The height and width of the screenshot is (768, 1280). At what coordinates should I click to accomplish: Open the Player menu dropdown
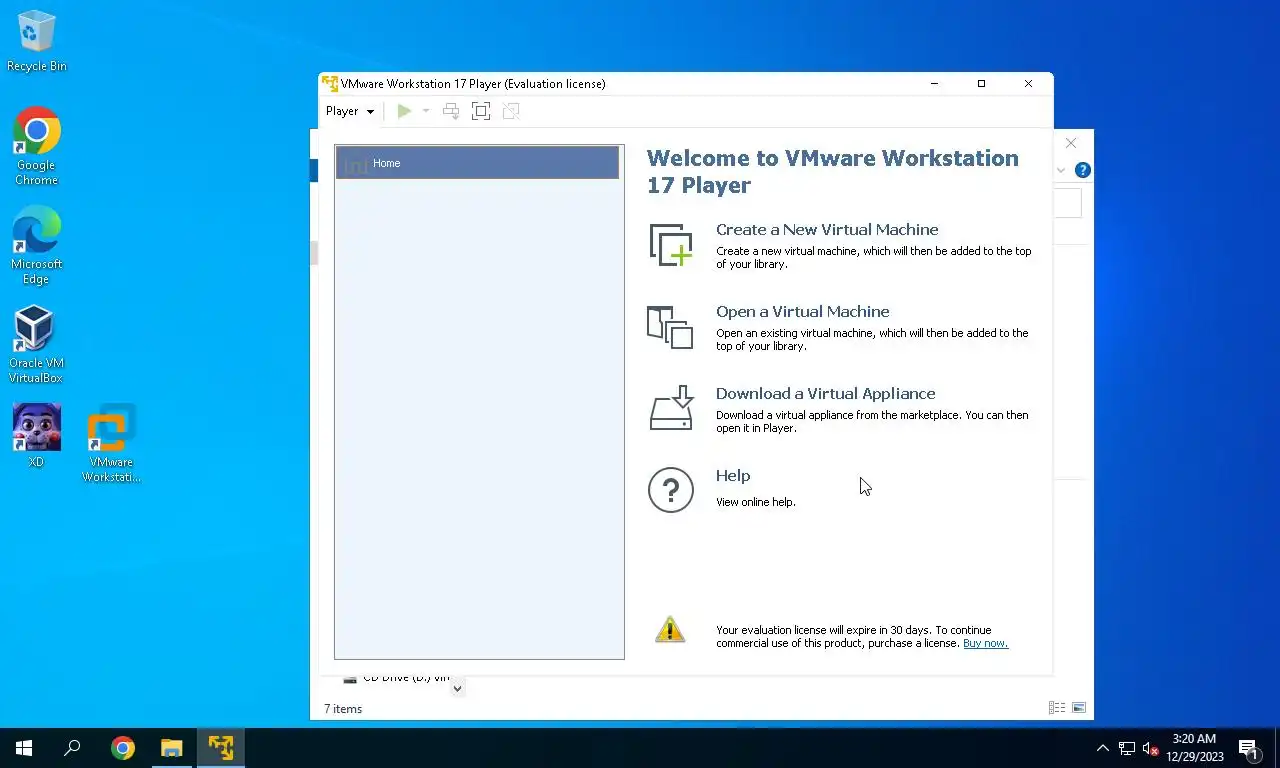(x=349, y=111)
